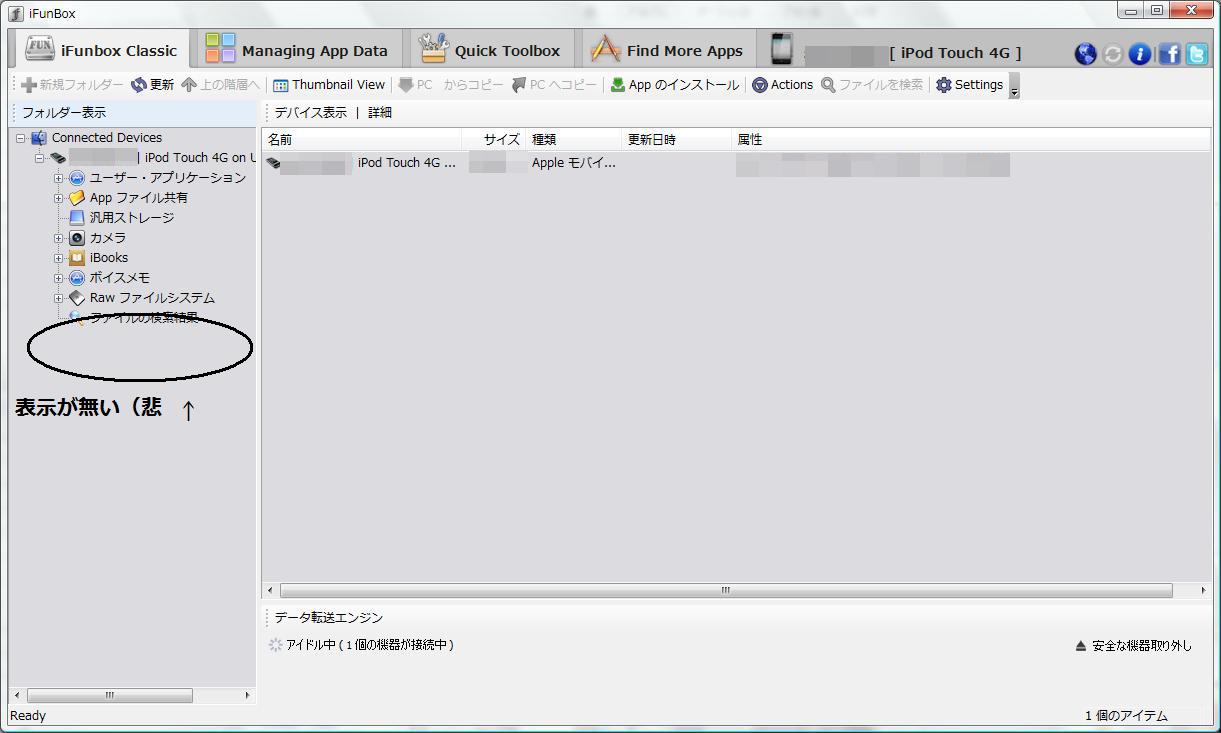Open the toolbar overflow dropdown arrow

coord(1014,86)
